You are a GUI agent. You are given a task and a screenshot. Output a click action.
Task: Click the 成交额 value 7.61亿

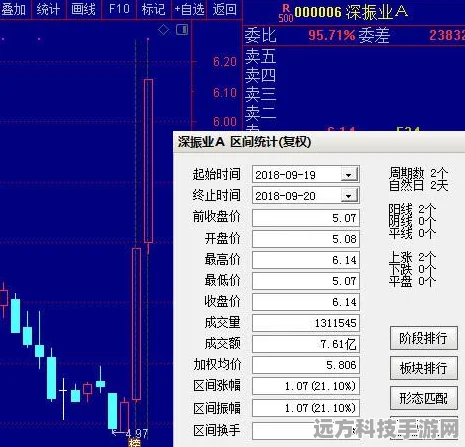tap(306, 344)
